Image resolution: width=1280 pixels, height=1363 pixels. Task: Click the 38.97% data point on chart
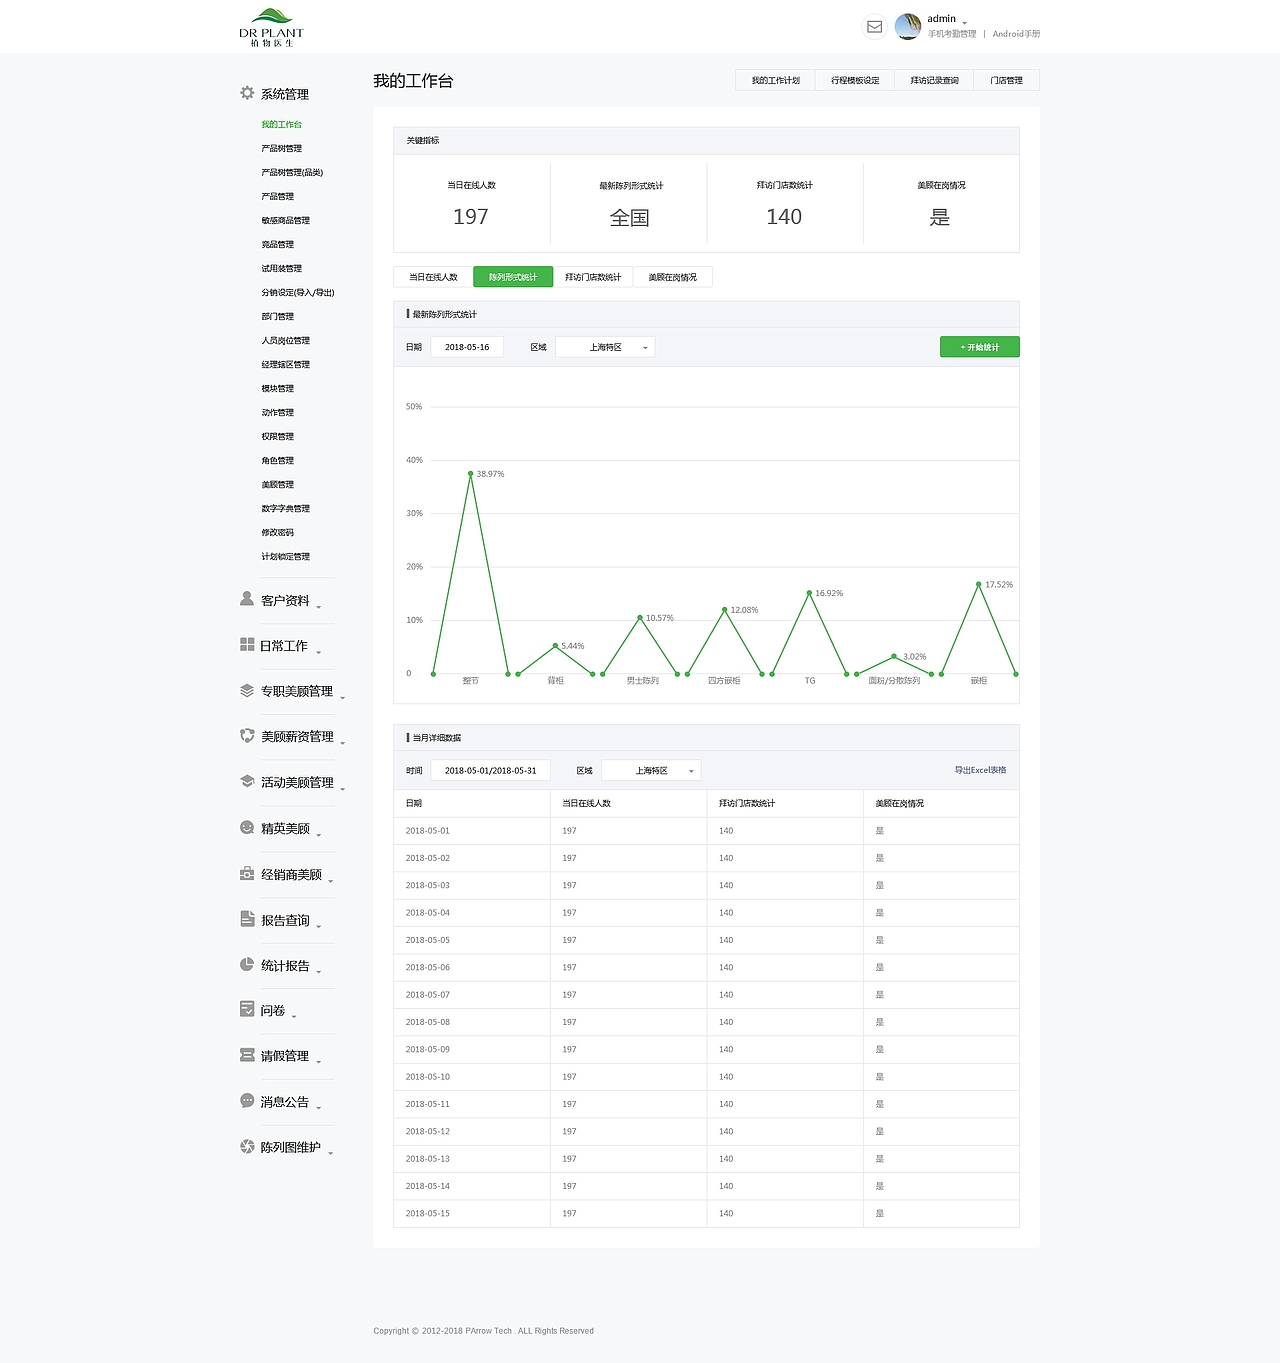[470, 473]
